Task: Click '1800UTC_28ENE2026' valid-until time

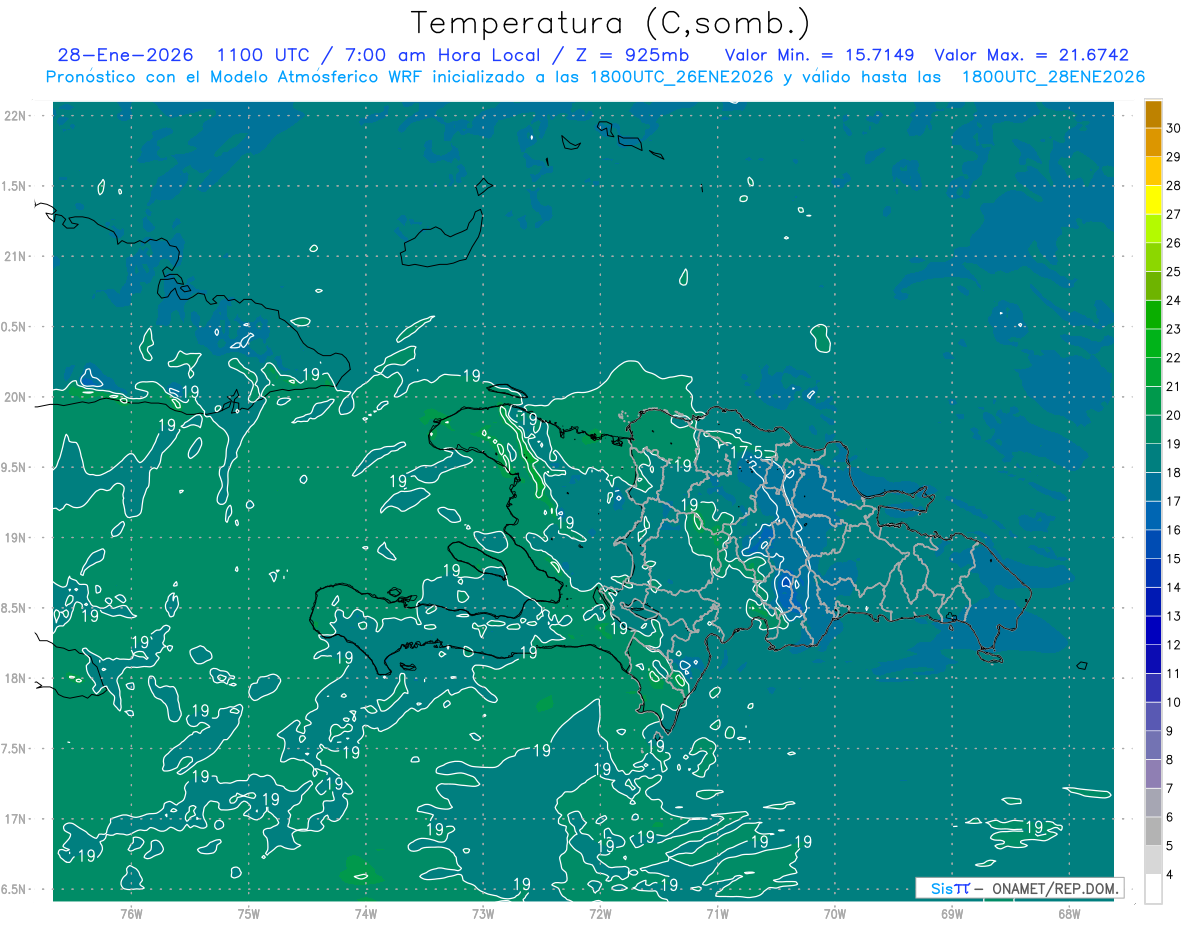Action: [x=1052, y=77]
